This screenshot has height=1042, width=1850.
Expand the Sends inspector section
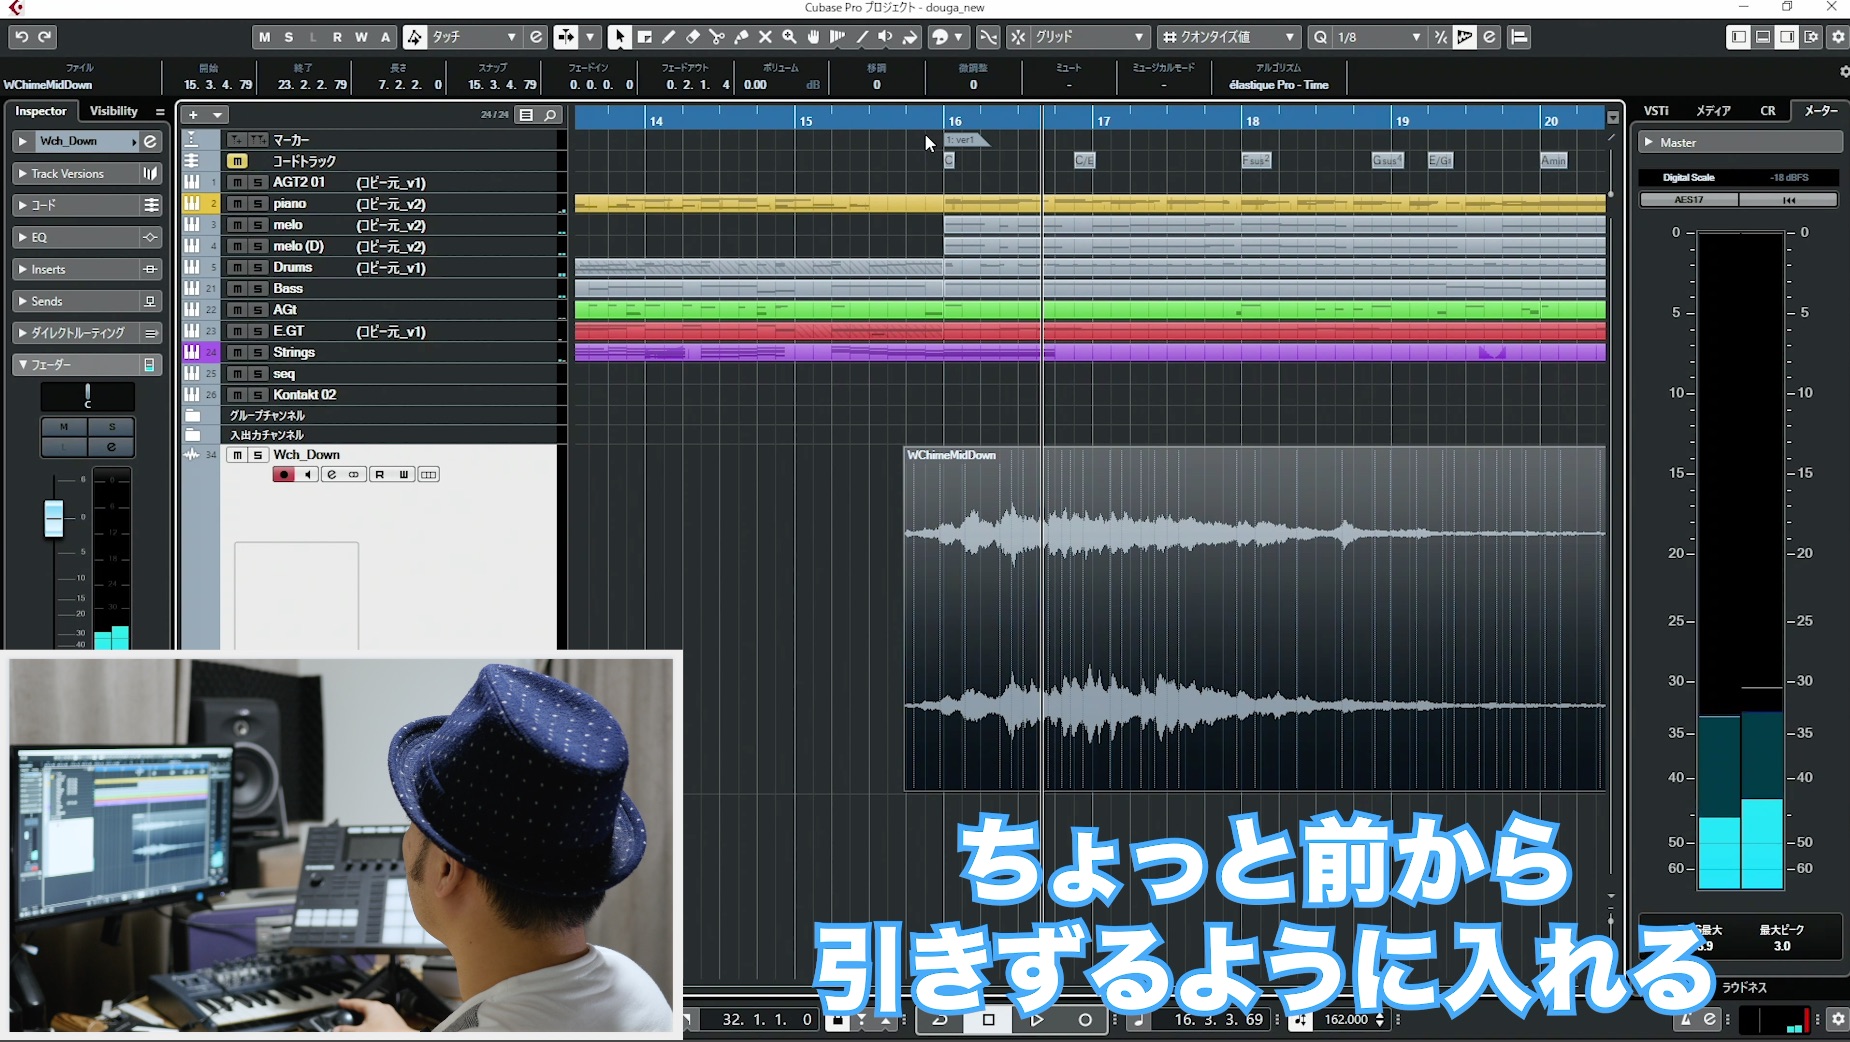[75, 302]
